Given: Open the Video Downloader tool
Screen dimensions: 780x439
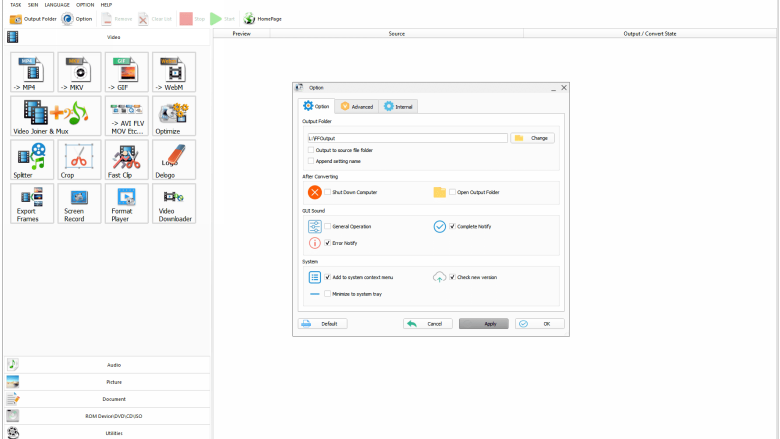Looking at the screenshot, I should tap(174, 203).
